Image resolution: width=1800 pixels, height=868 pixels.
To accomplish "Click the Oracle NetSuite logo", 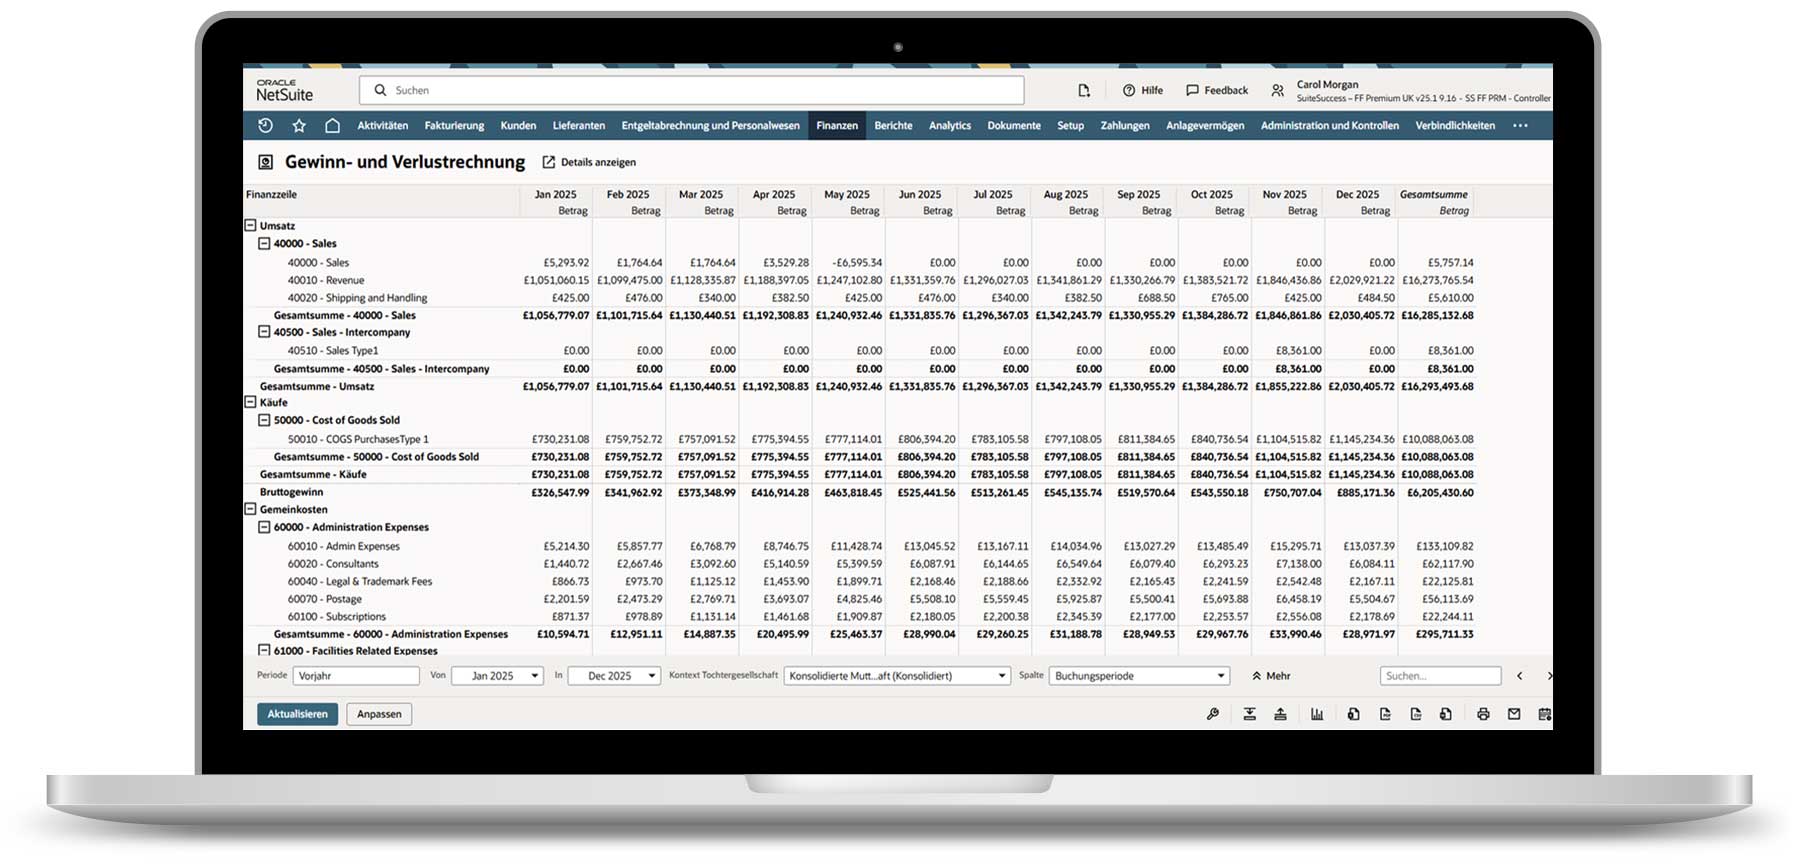I will coord(284,90).
